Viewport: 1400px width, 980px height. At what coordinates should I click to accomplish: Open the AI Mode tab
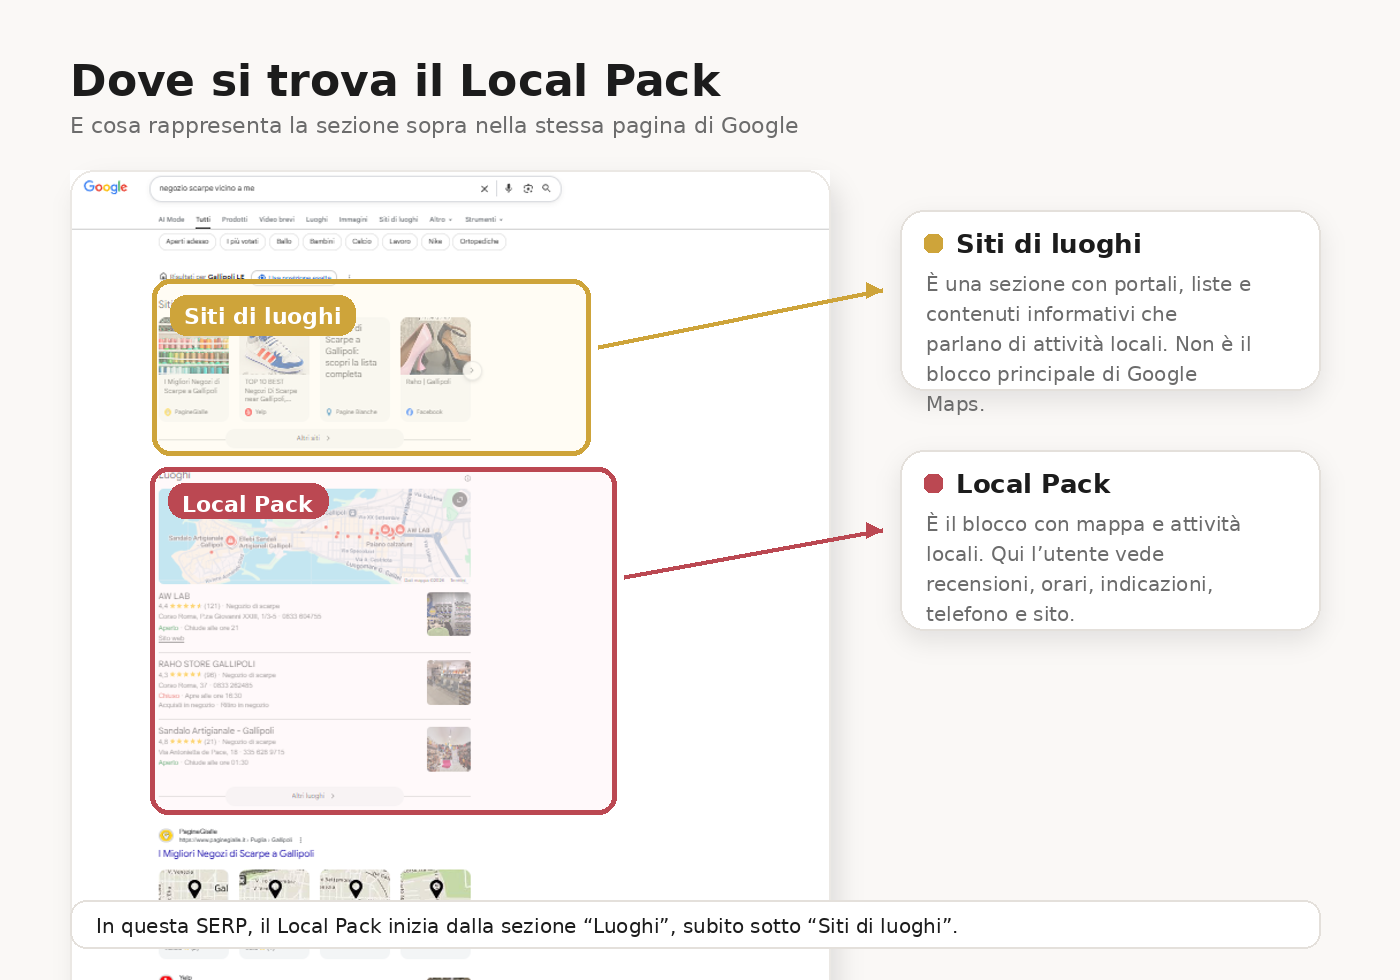[171, 219]
